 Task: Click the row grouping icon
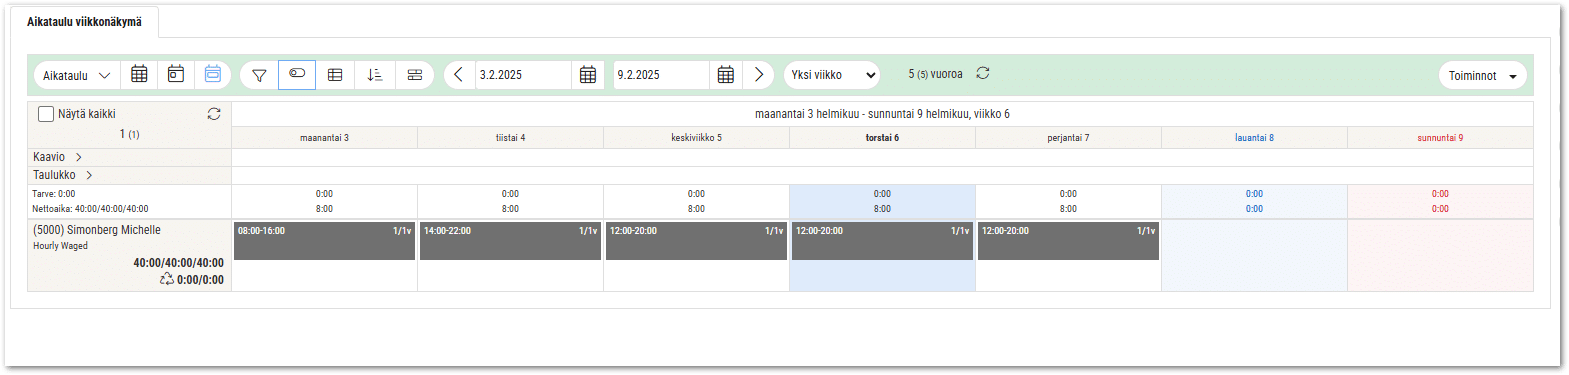pos(415,75)
